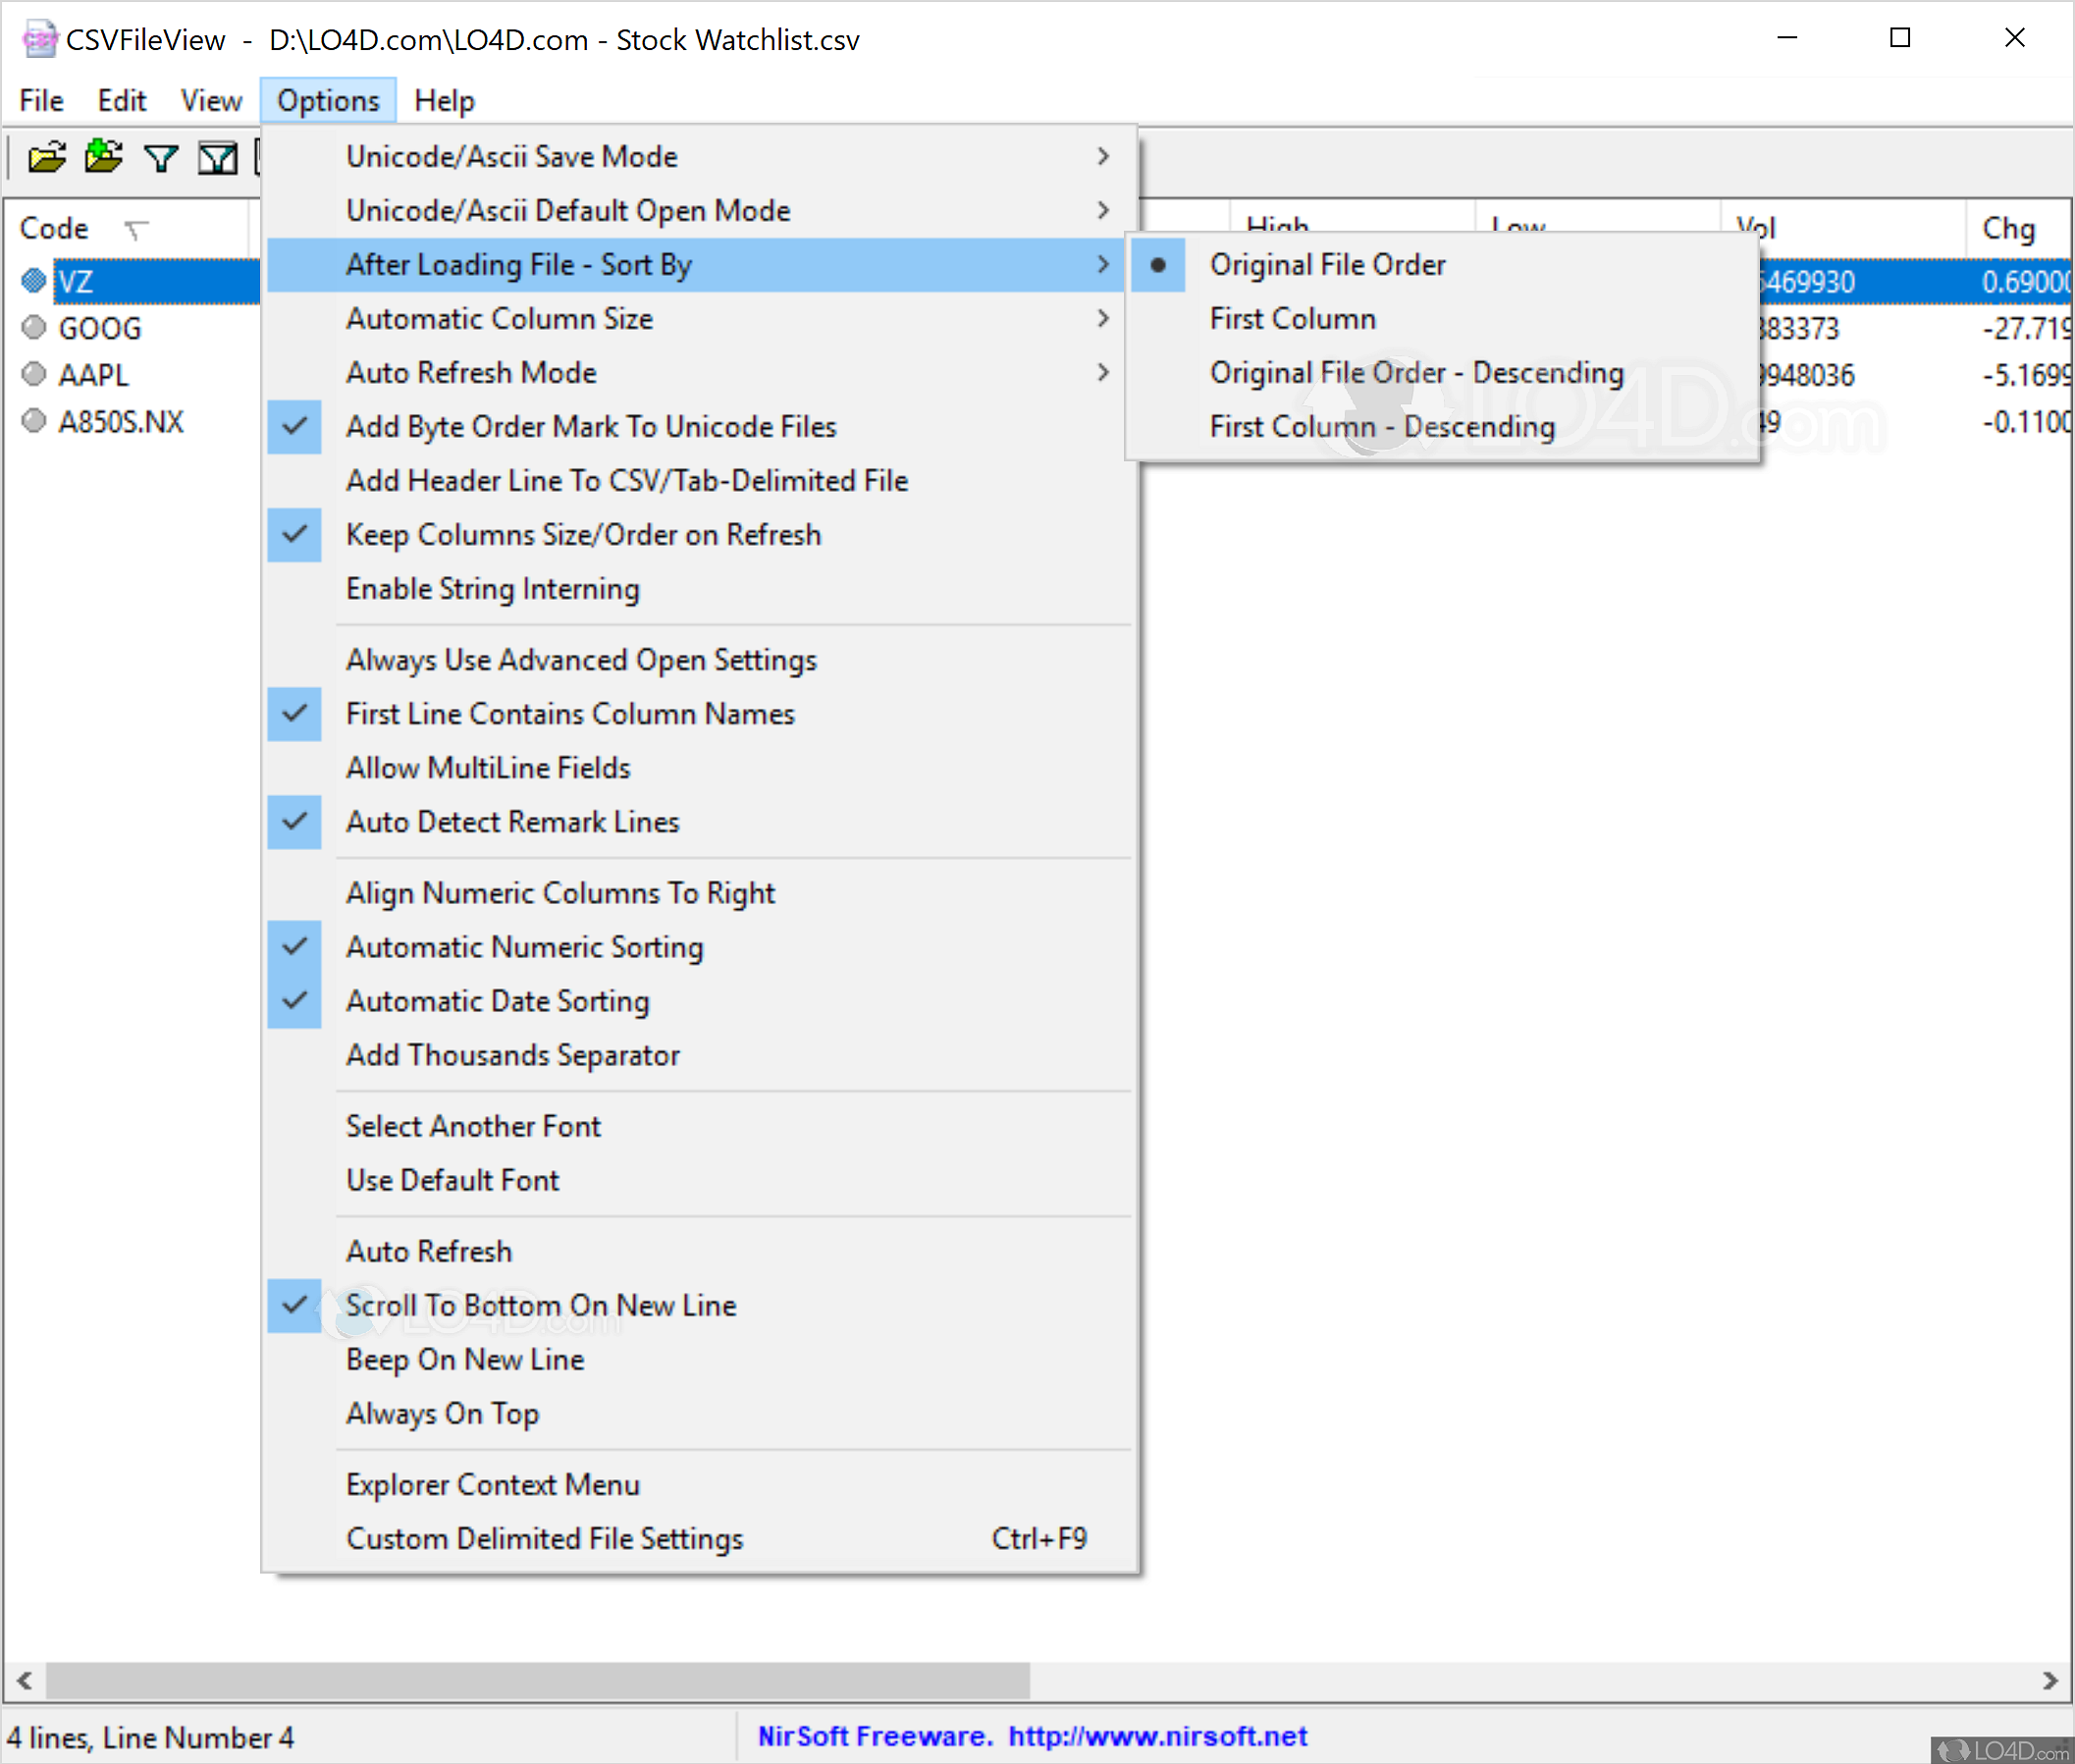Enable Align Numeric Columns To Right
The width and height of the screenshot is (2075, 1764).
701,893
